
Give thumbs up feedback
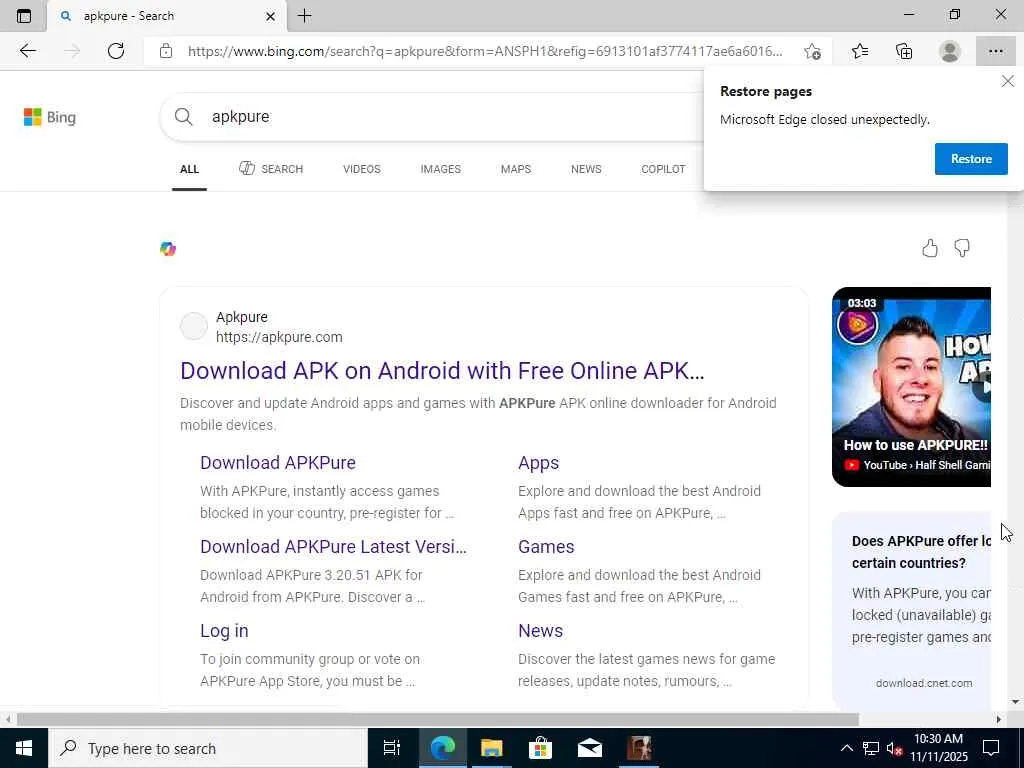coord(930,248)
